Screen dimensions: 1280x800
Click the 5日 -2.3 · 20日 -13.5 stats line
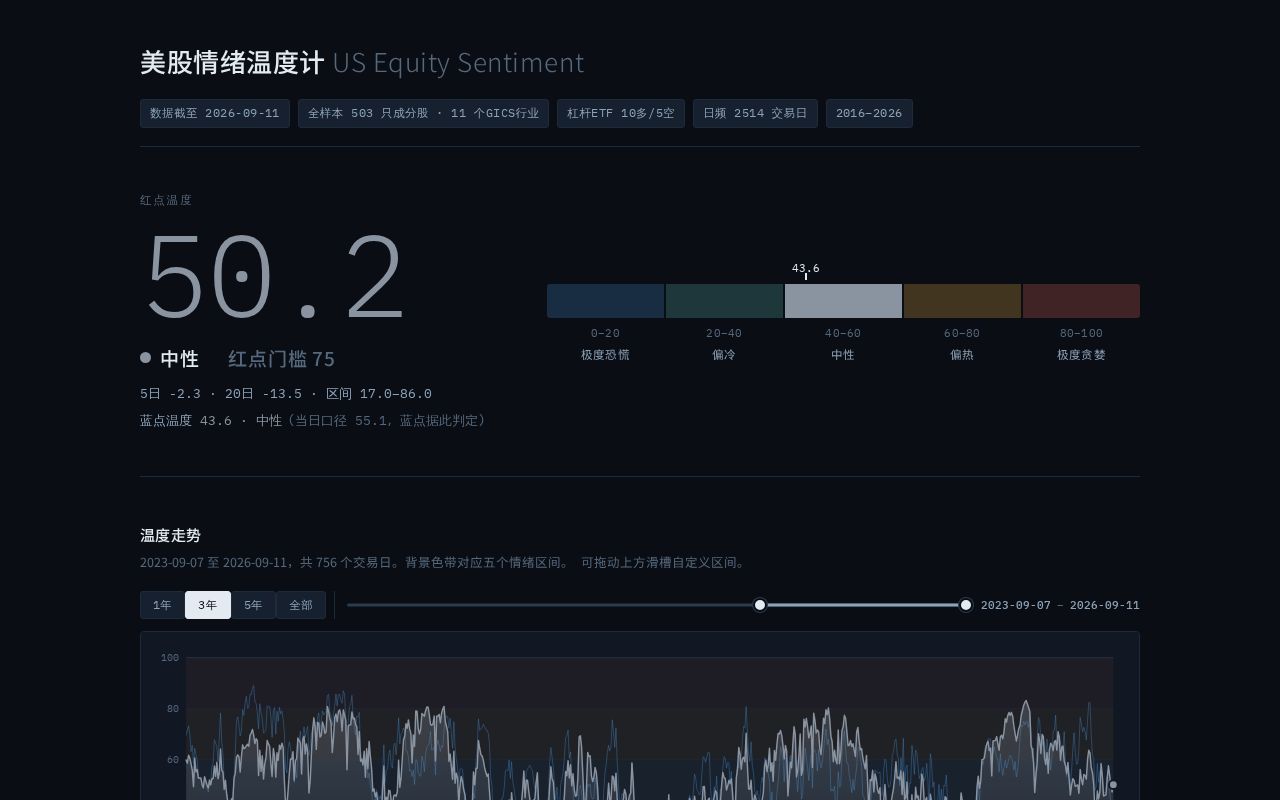(x=286, y=394)
